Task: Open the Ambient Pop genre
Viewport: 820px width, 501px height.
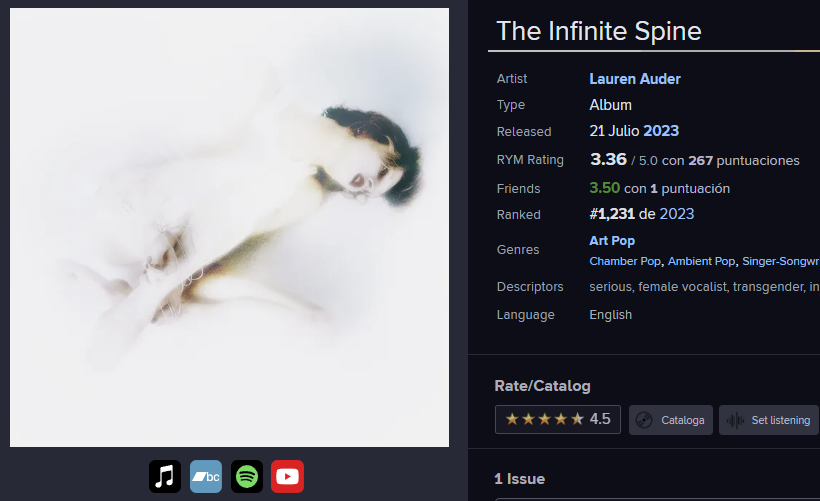Action: (x=701, y=261)
